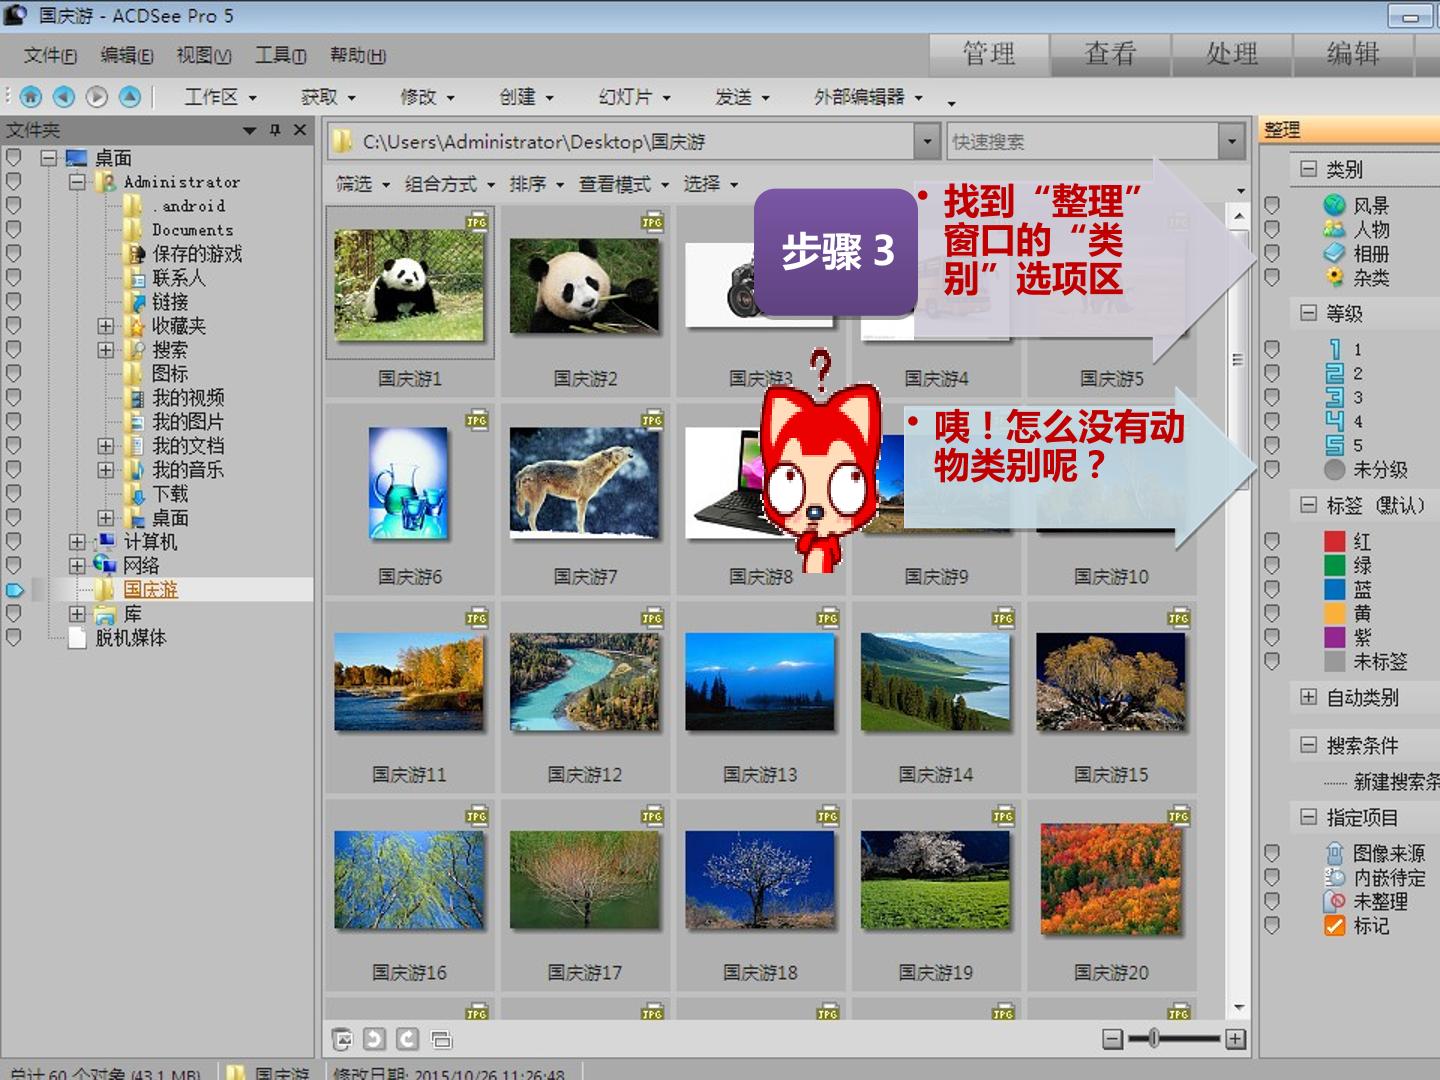Toggle the selector marker beside 未分级
Screen dimensions: 1440x1080
coord(1272,469)
